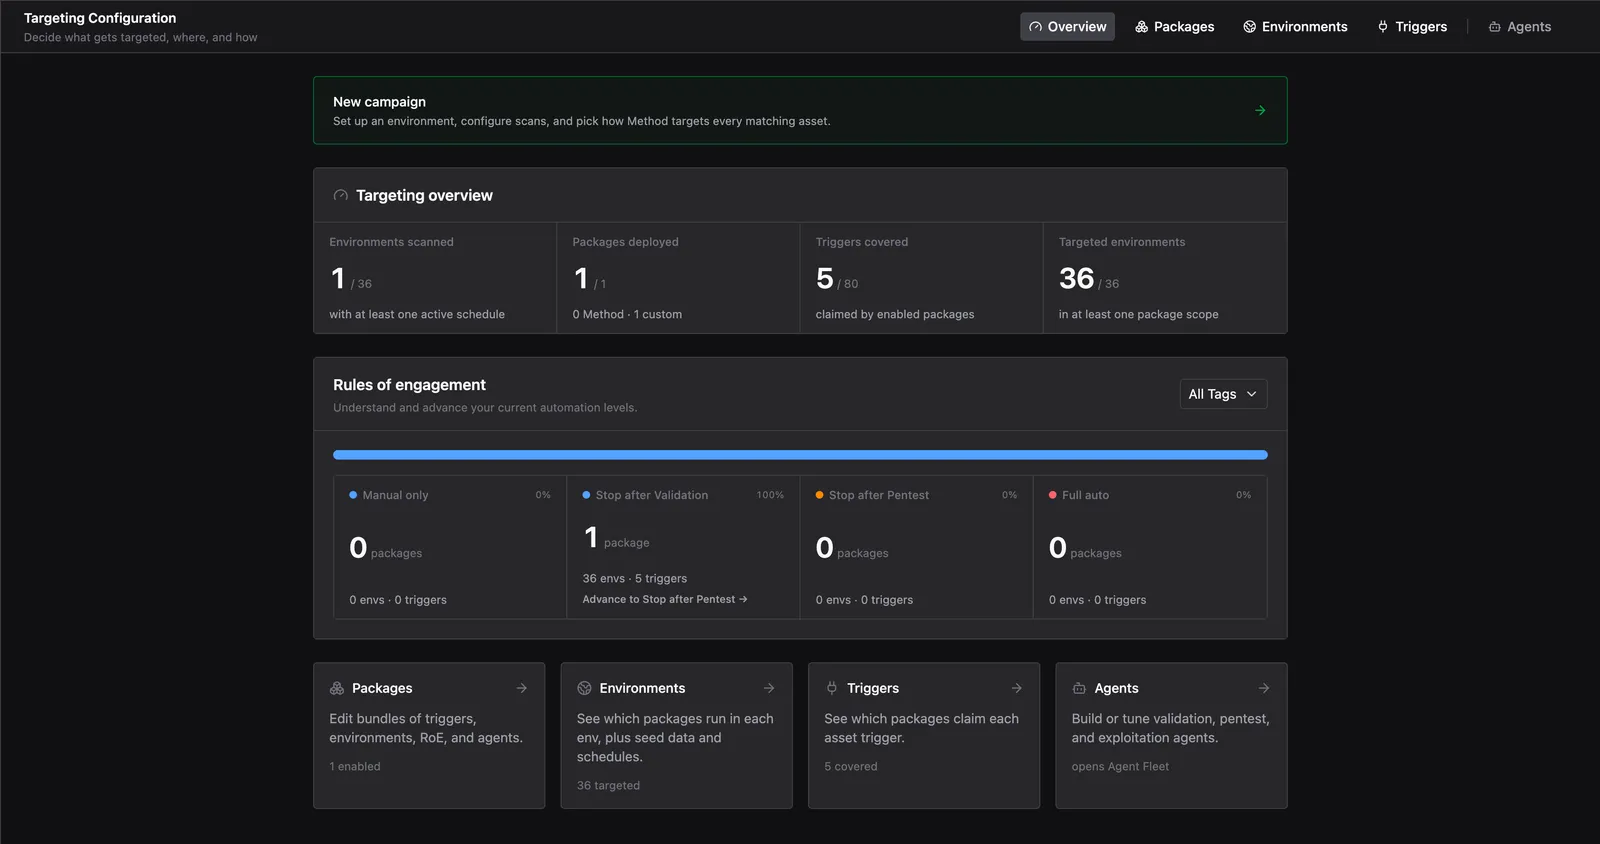
Task: Click the globe icon on Environments card
Action: (585, 688)
